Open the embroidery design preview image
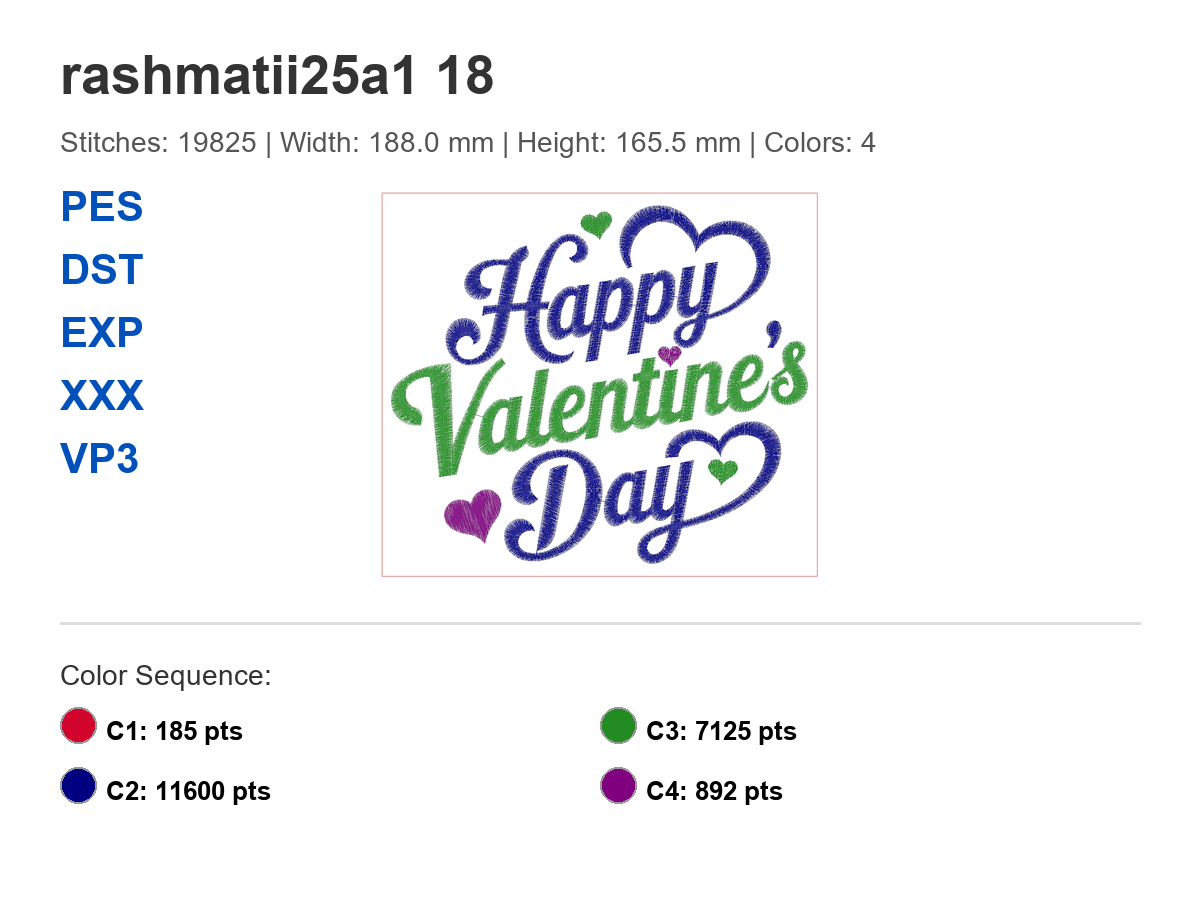The image size is (1200, 900). (x=599, y=383)
